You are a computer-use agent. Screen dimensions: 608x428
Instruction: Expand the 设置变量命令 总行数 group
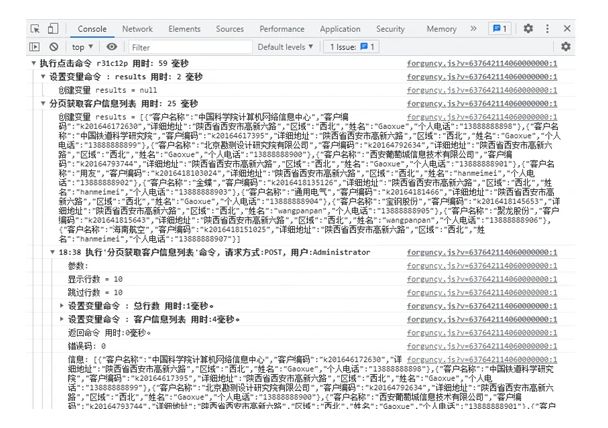coord(62,306)
